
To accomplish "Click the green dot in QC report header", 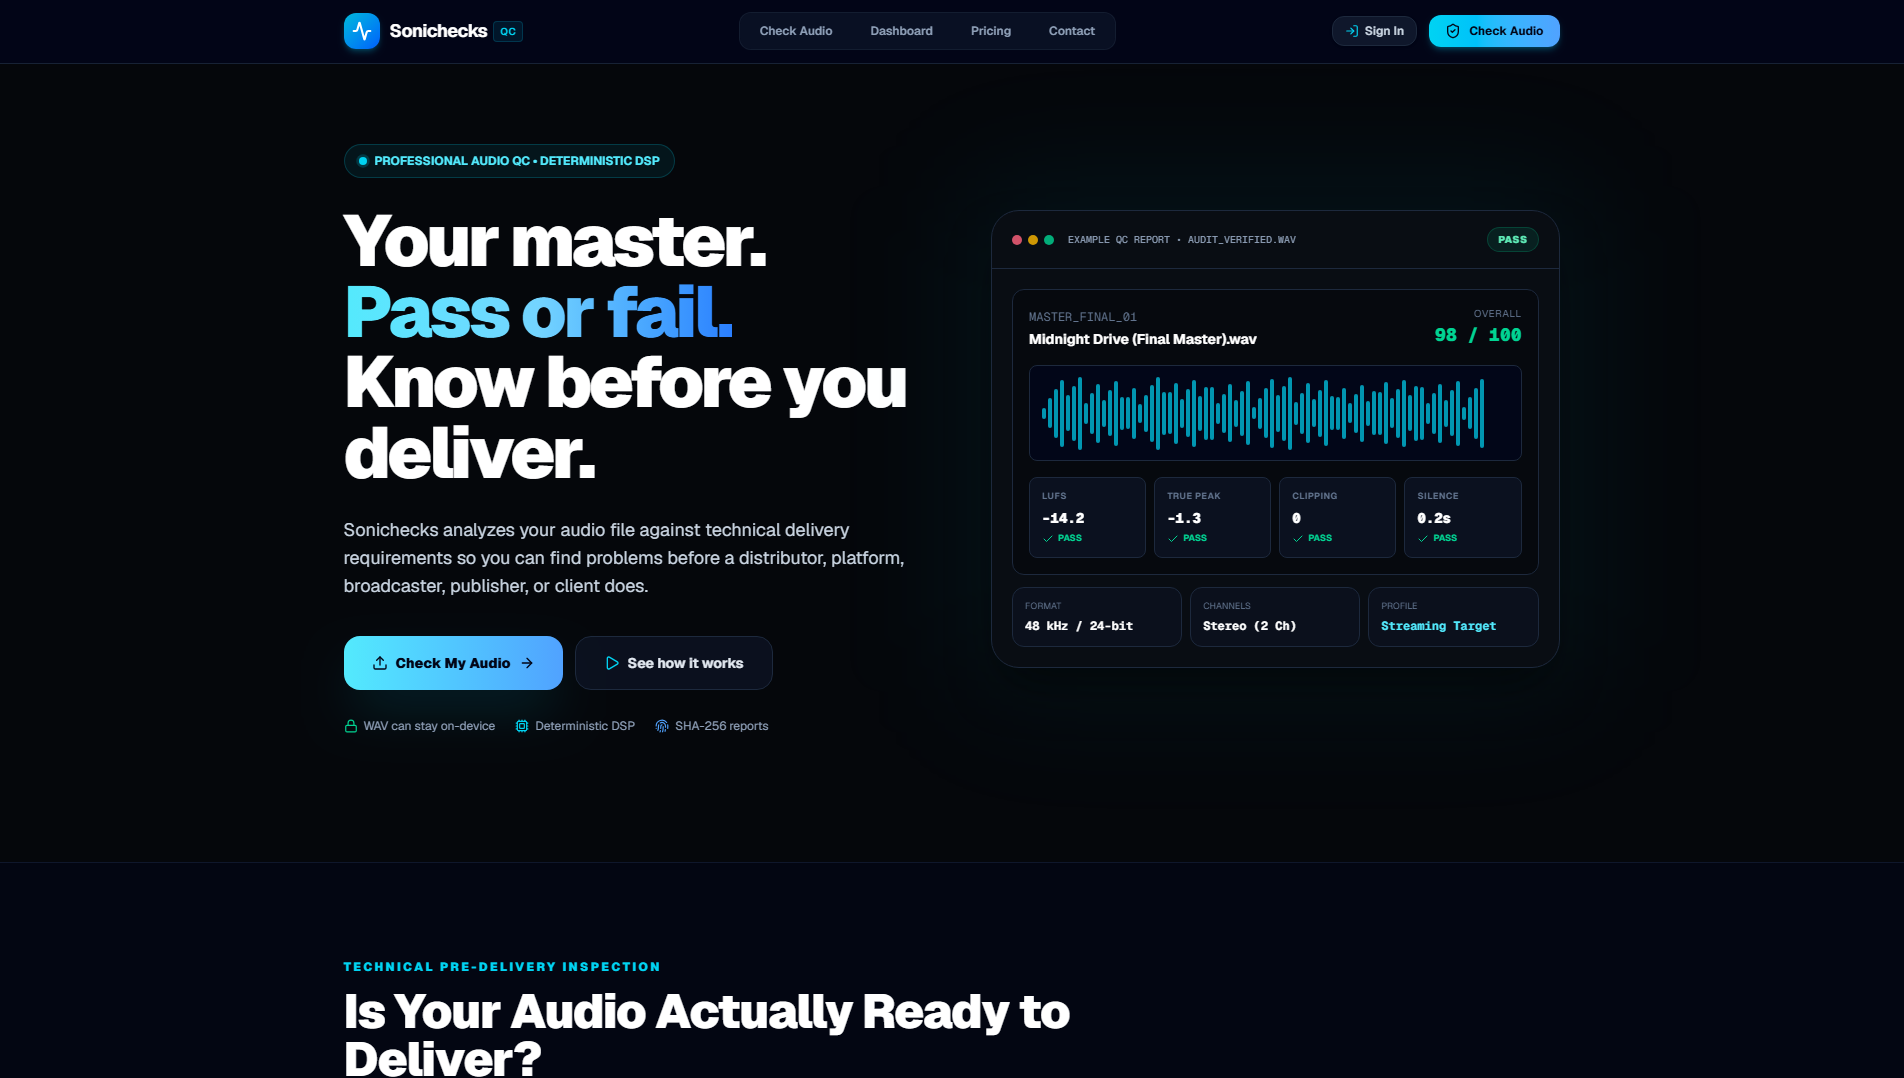I will 1049,240.
